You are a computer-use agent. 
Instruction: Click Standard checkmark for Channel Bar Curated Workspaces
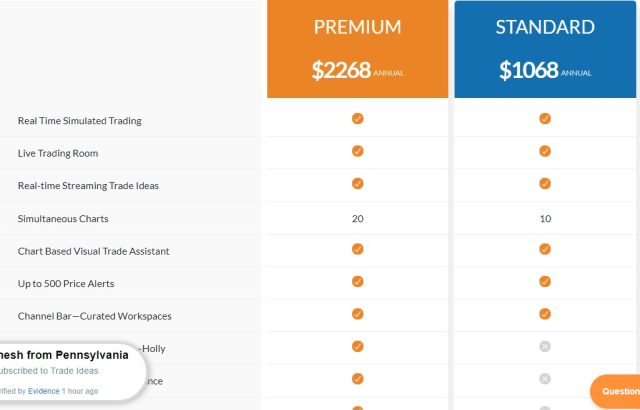click(545, 314)
